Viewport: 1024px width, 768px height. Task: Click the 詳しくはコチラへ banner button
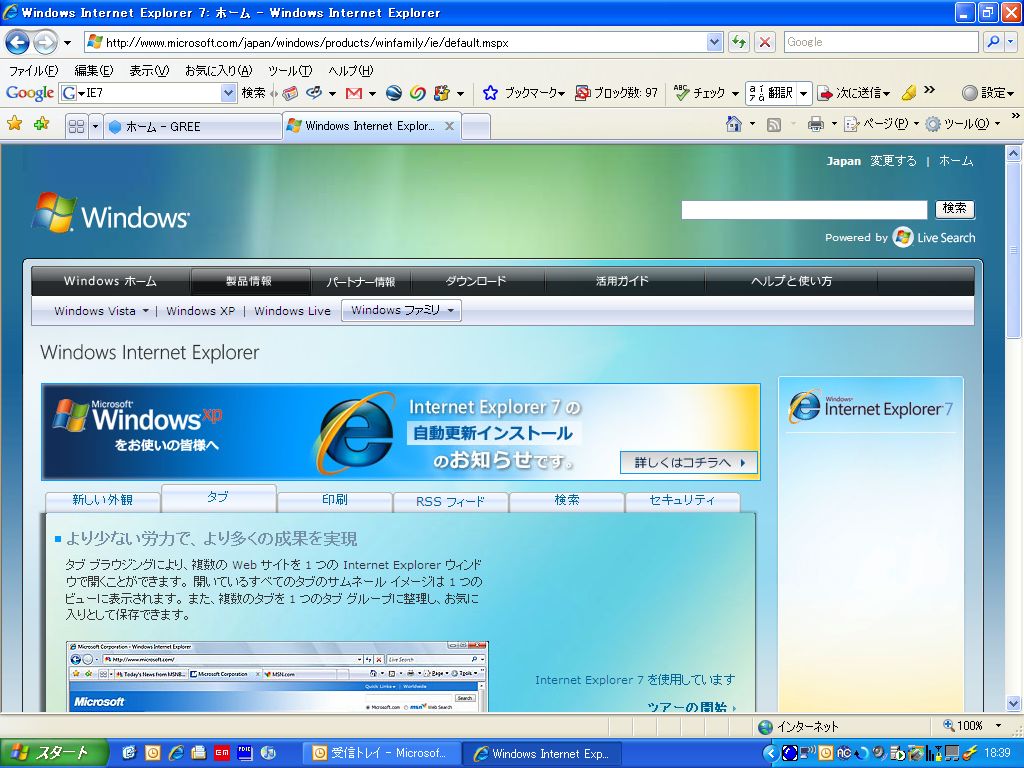tap(688, 462)
